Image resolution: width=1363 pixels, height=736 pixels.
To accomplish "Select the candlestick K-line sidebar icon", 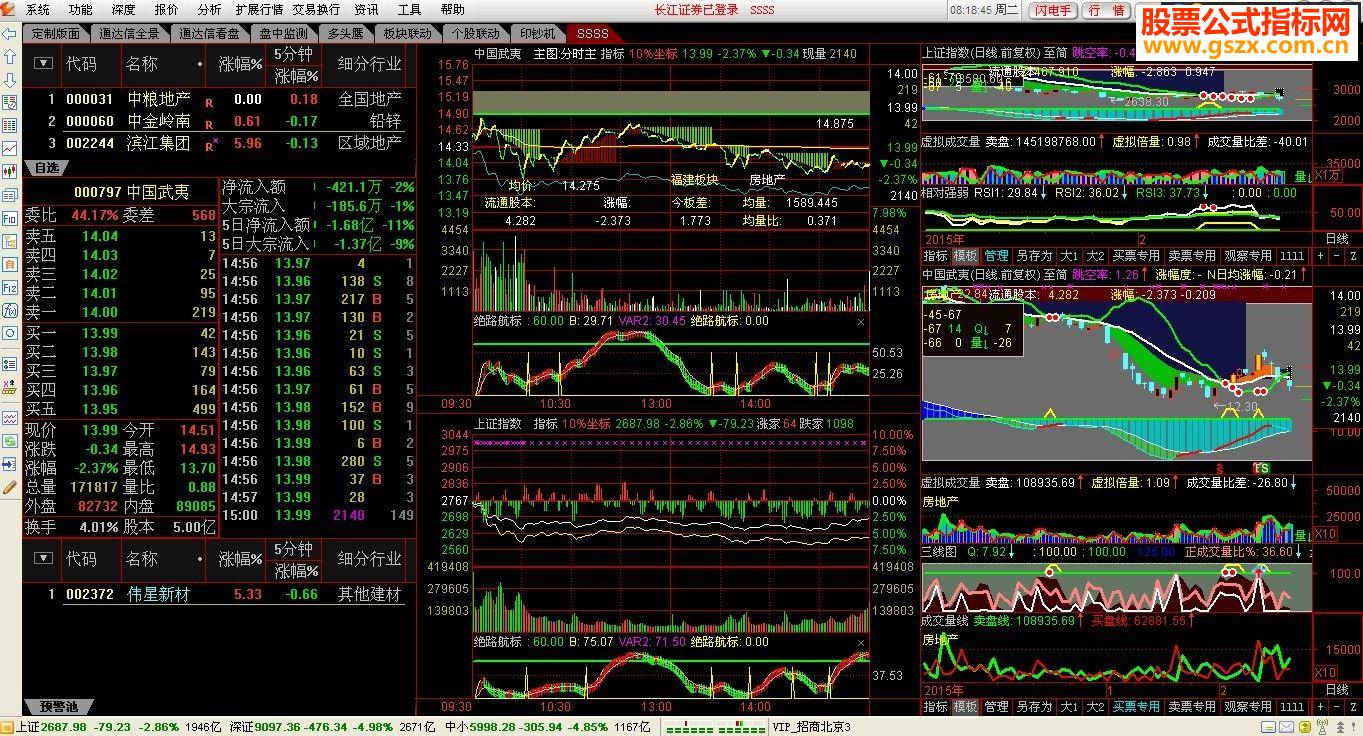I will coord(11,171).
